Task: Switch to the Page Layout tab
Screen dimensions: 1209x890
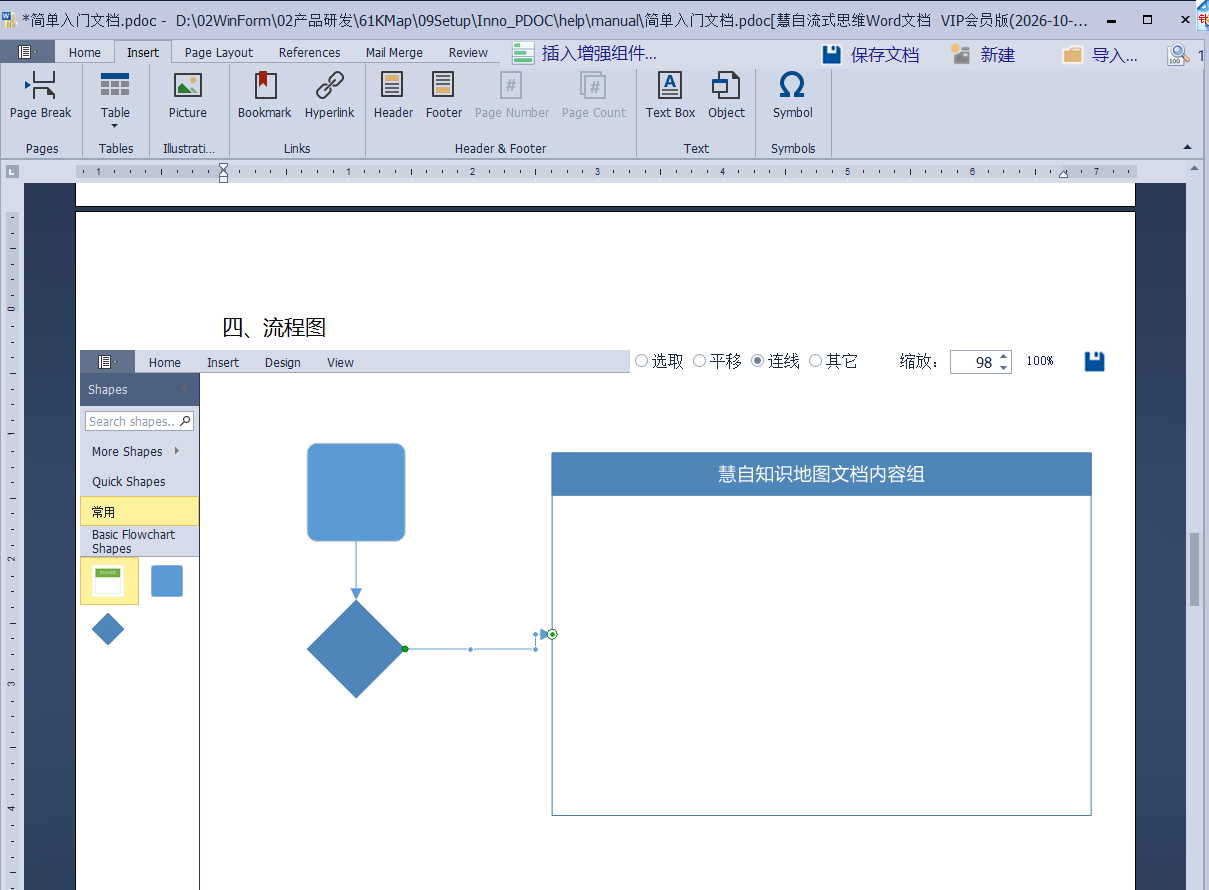Action: [219, 52]
